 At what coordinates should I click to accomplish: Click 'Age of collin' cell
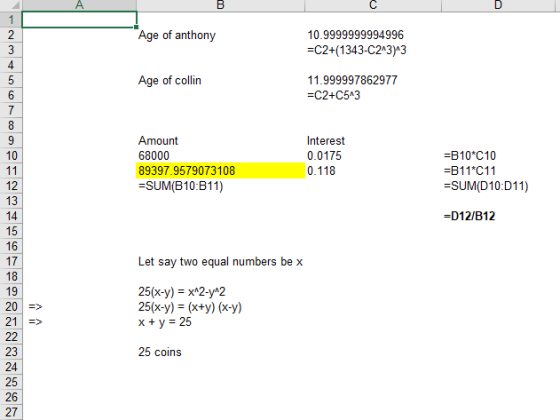(x=170, y=80)
